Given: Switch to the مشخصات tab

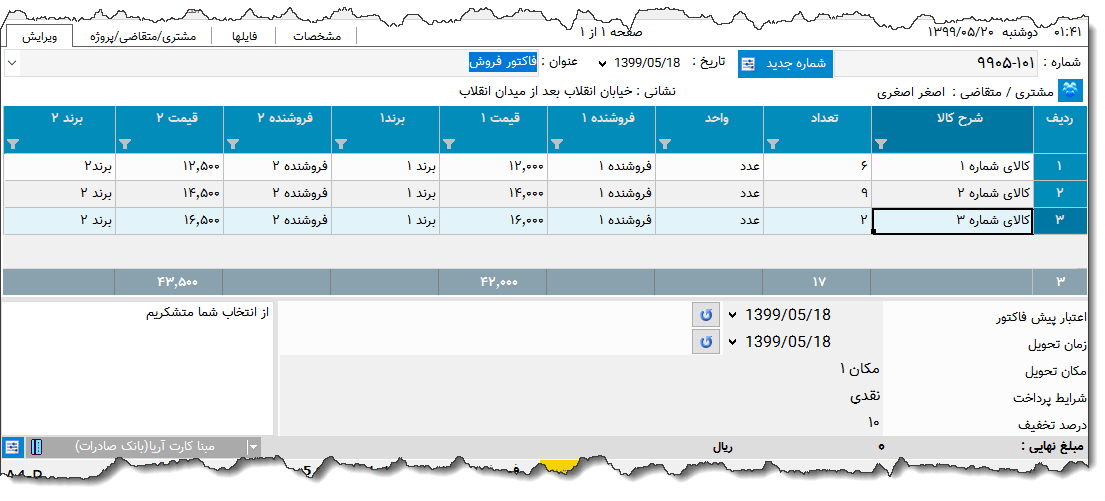Looking at the screenshot, I should tap(316, 37).
